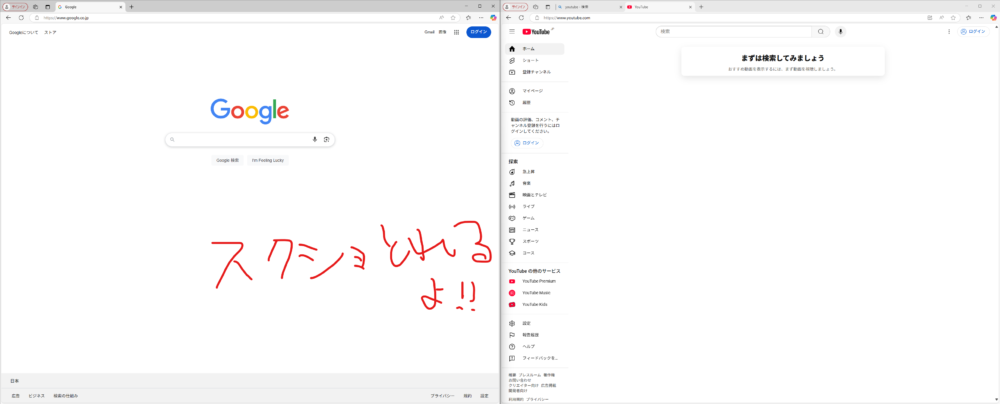Open ショート in YouTube sidebar

[x=534, y=60]
